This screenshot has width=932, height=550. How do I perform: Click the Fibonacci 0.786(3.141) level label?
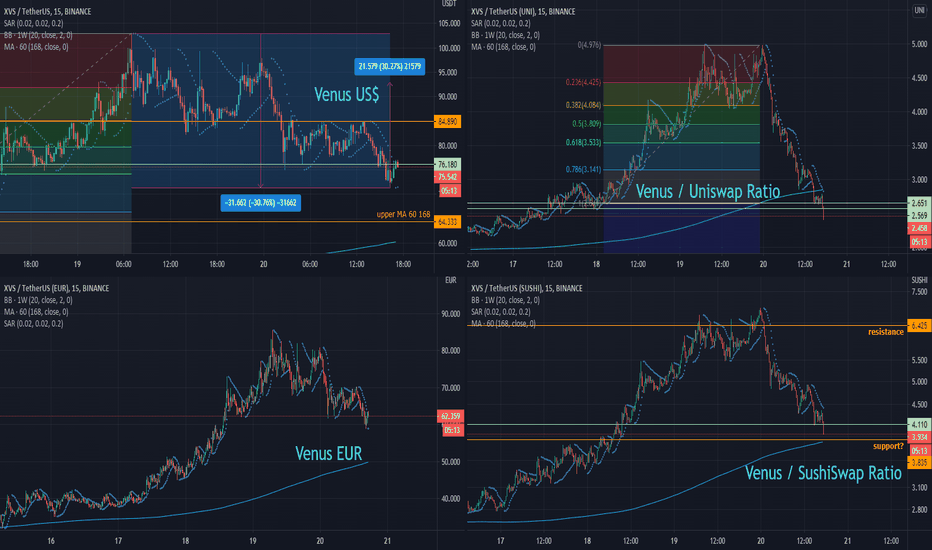point(583,169)
